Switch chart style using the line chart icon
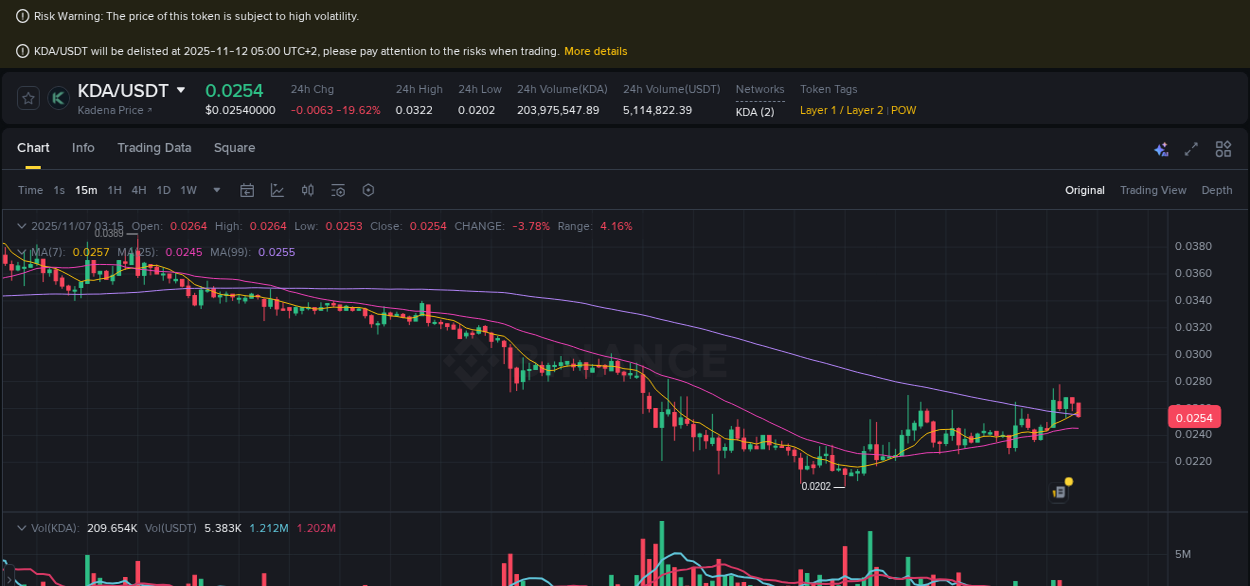 coord(275,190)
